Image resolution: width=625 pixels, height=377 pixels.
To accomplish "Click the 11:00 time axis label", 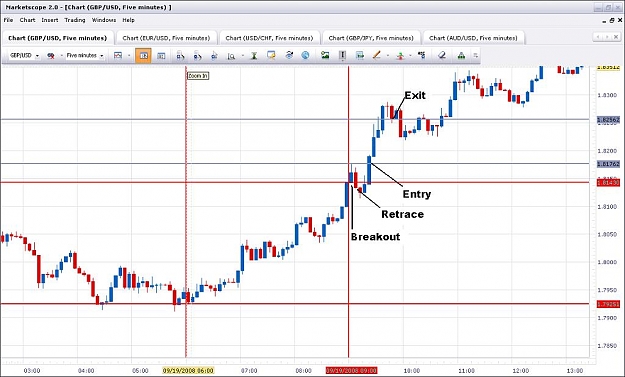I will coord(466,371).
